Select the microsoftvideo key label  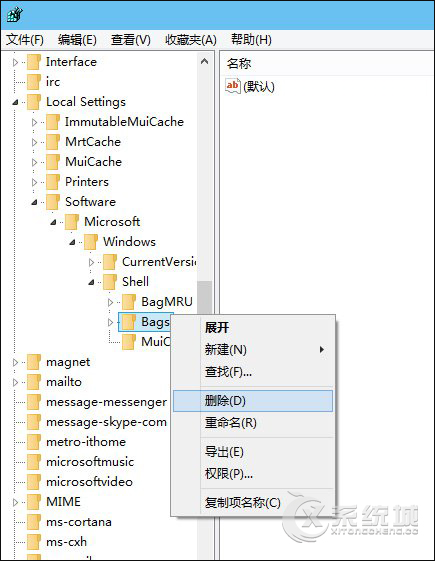89,482
